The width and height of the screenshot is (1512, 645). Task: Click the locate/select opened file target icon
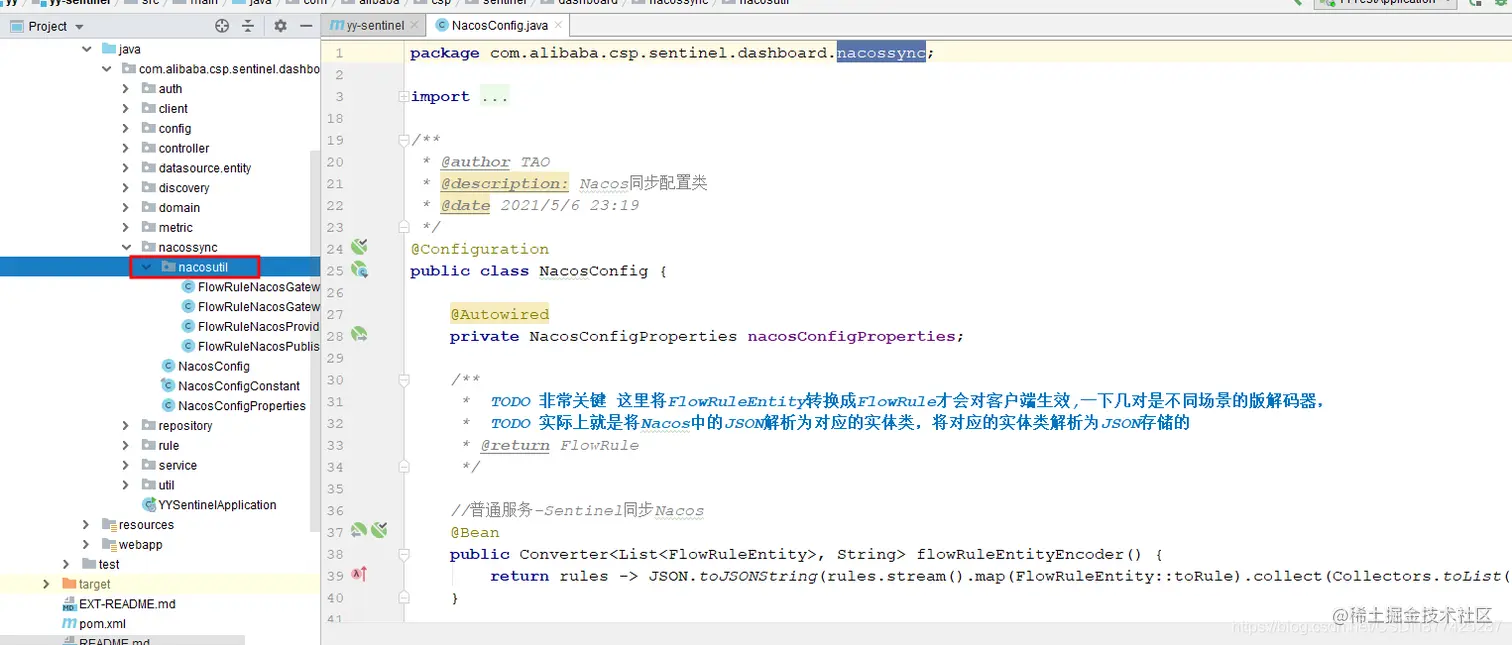(222, 26)
